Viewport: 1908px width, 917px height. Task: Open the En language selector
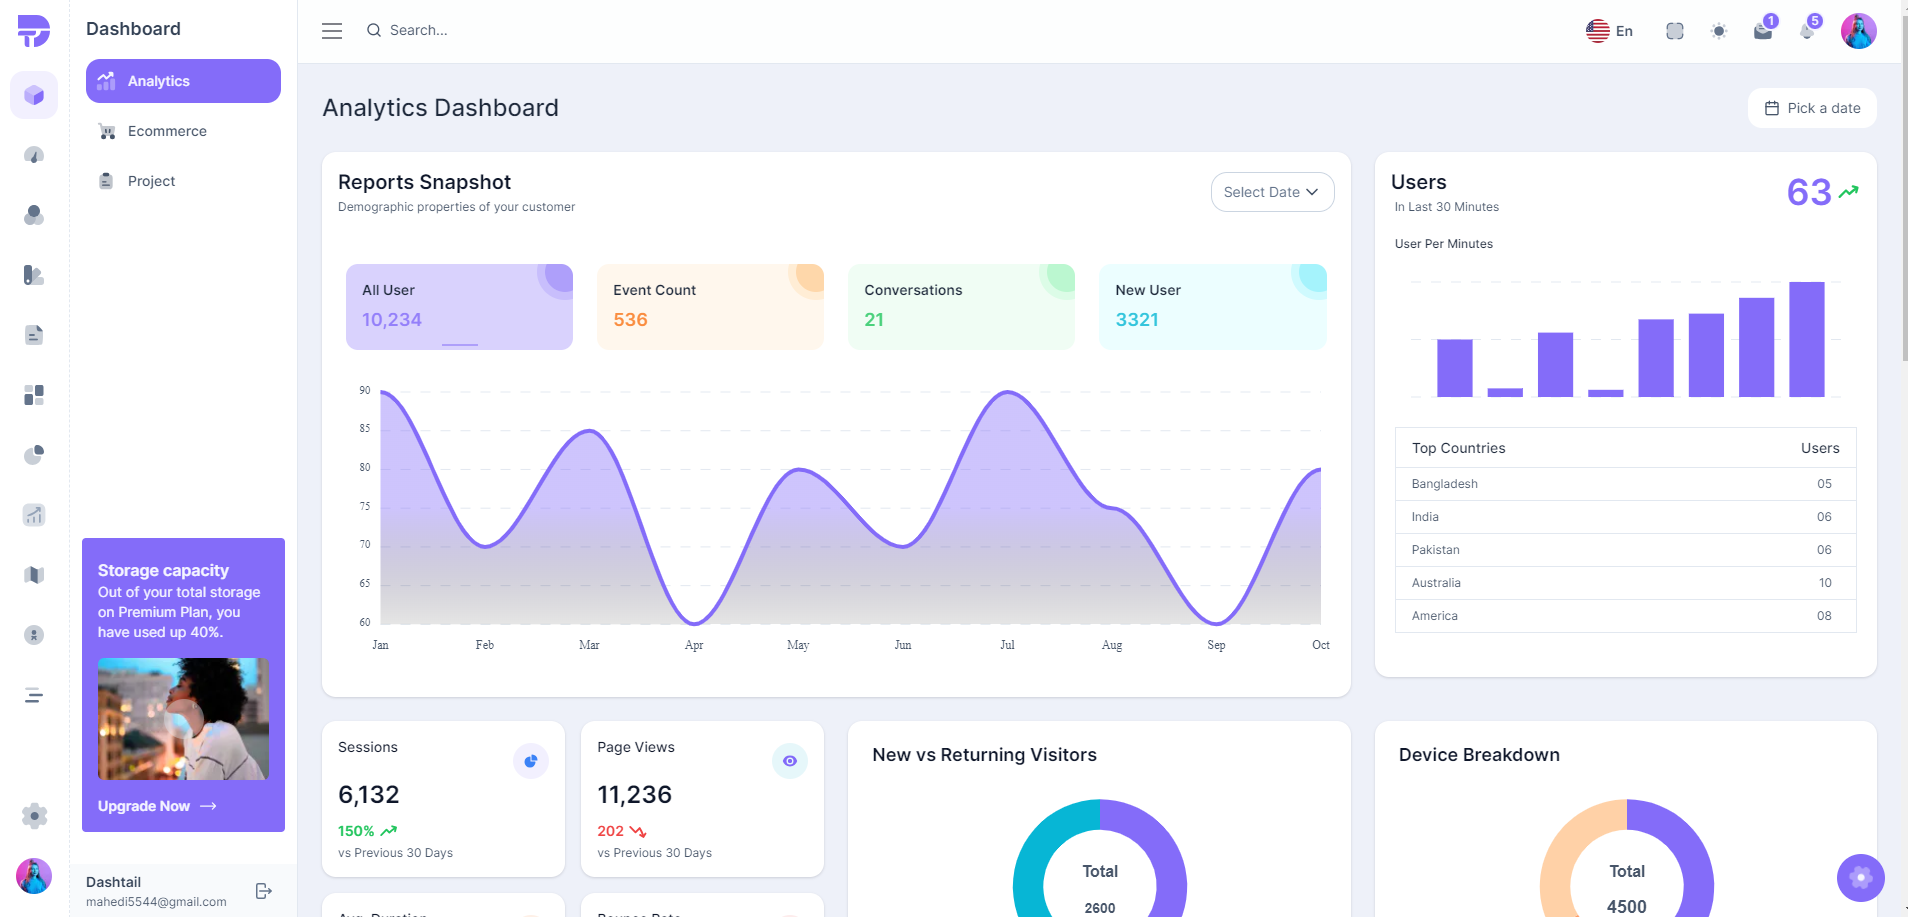click(1608, 30)
